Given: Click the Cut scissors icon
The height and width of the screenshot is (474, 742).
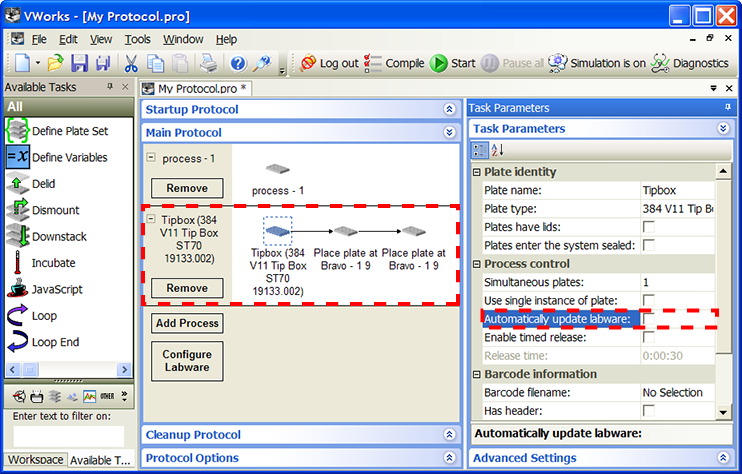Looking at the screenshot, I should pos(131,63).
